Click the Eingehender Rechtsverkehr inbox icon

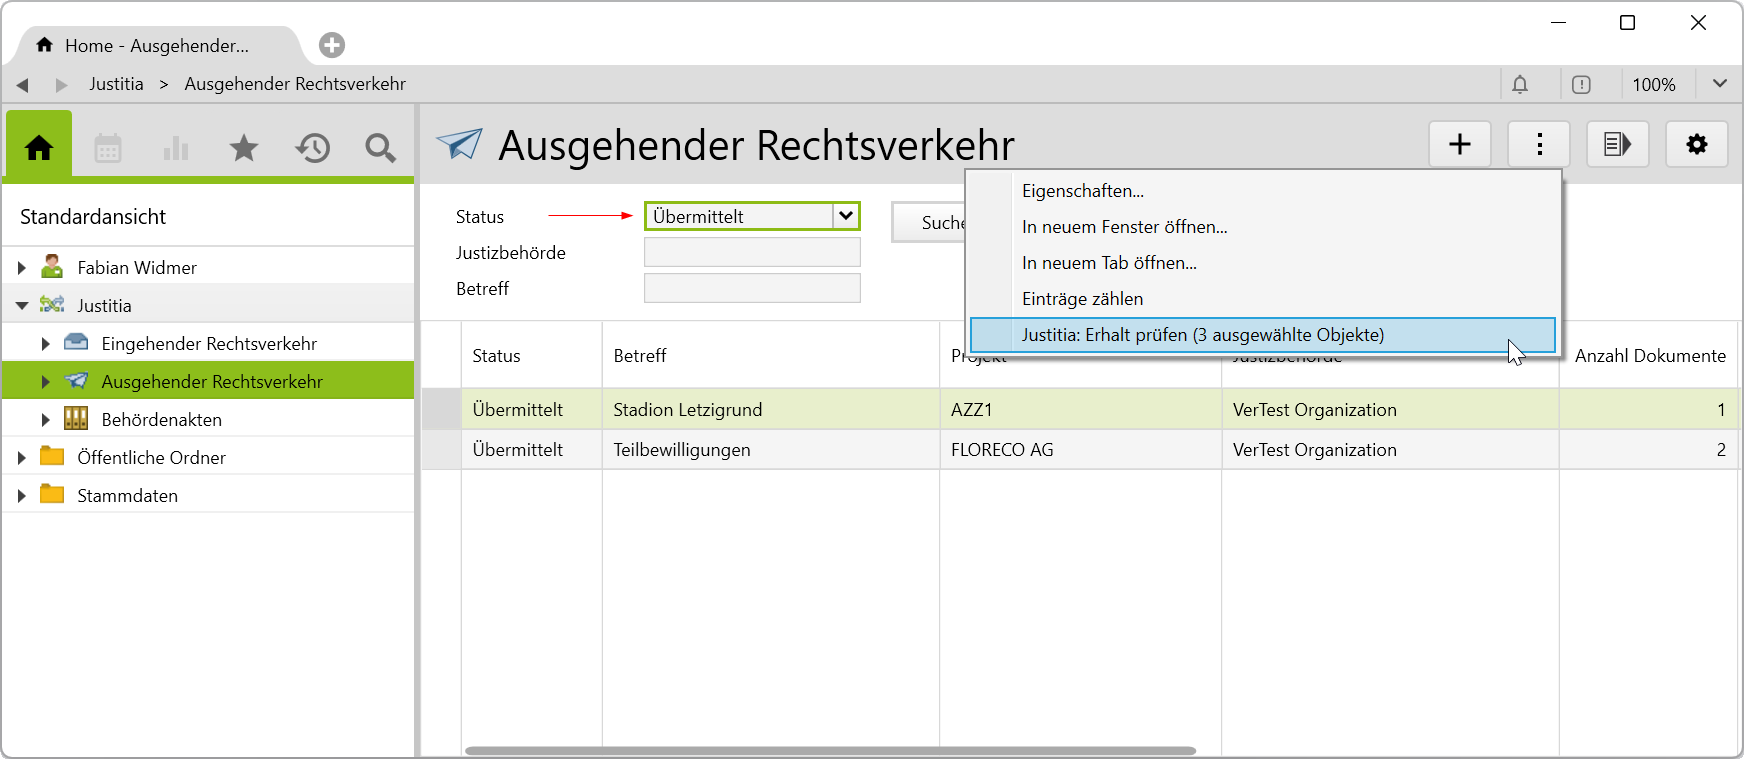tap(76, 342)
